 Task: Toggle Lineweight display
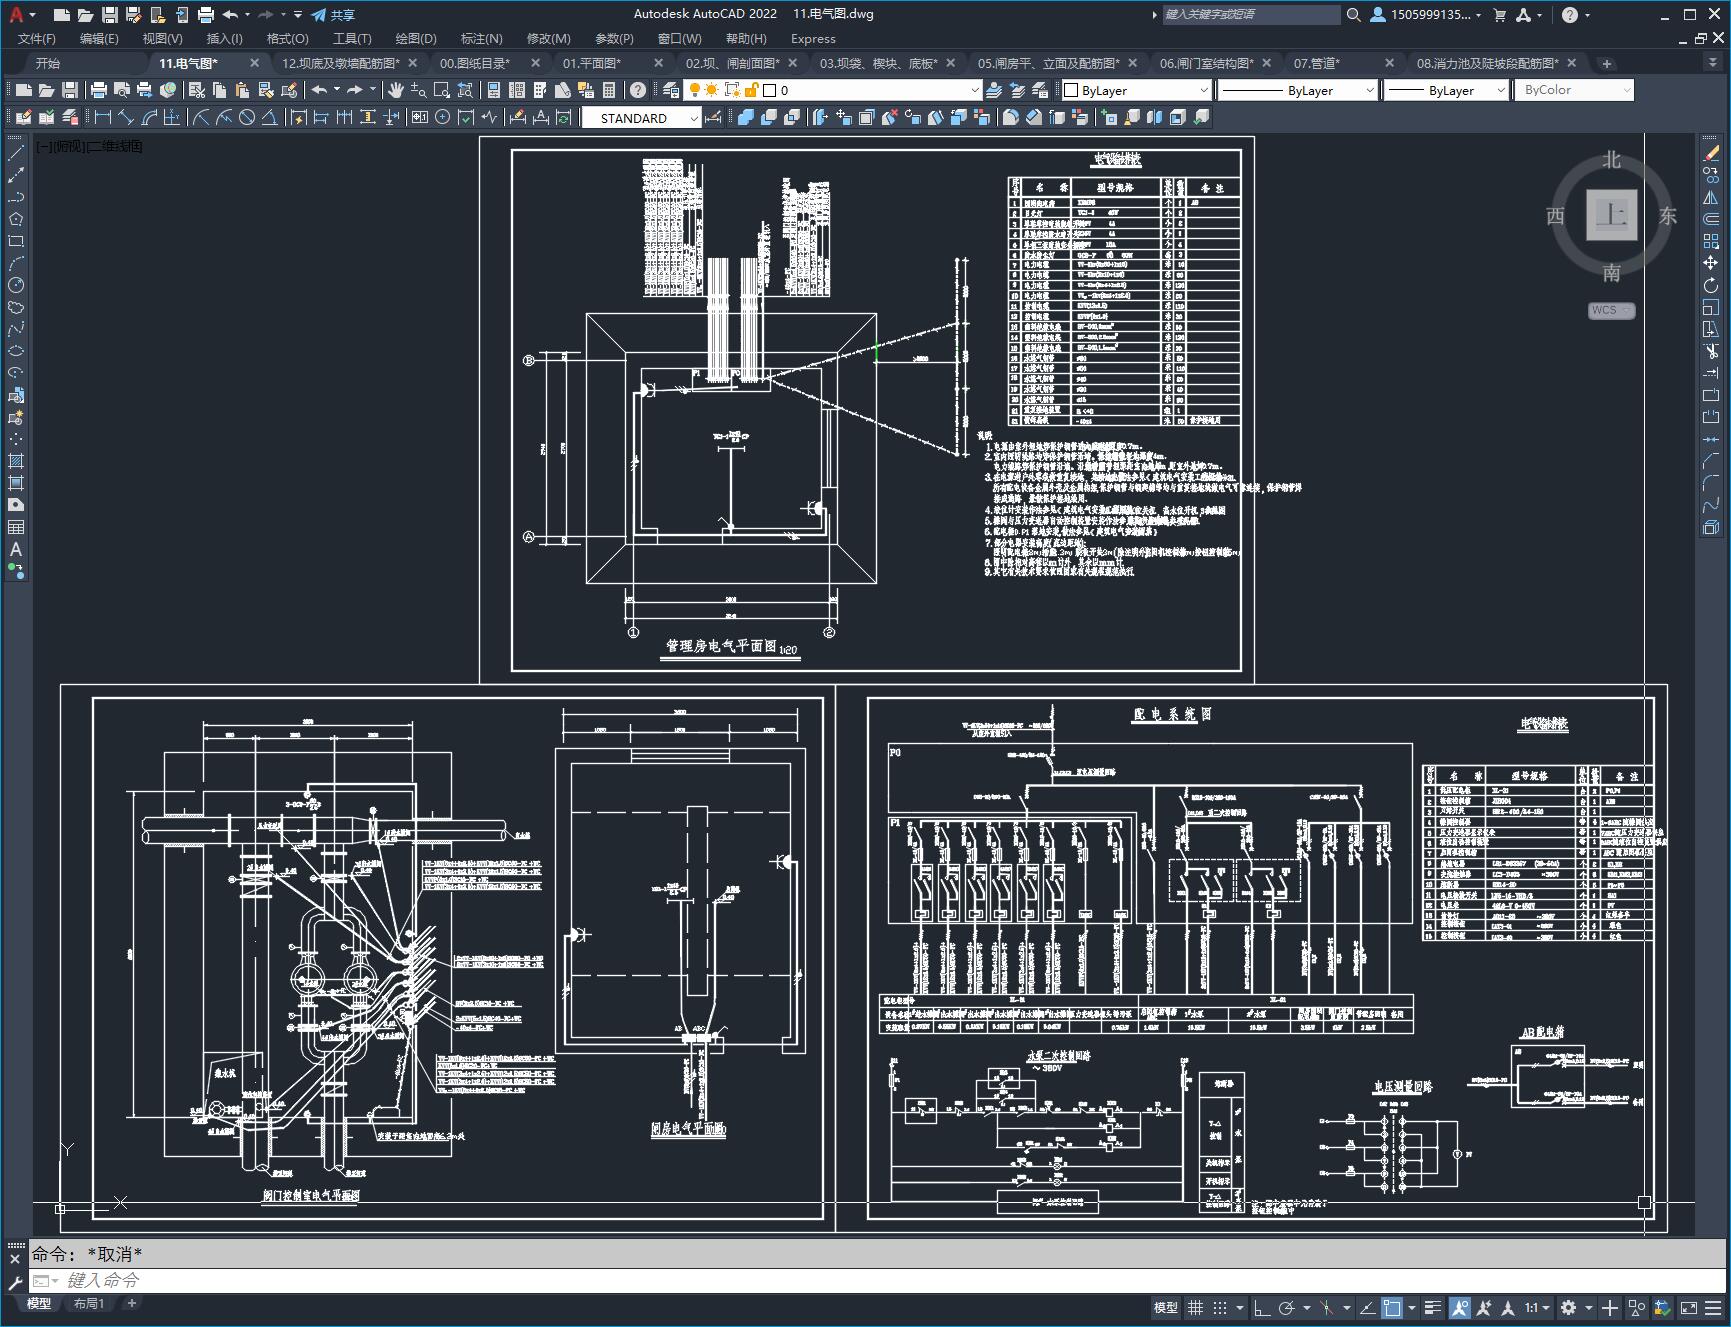pyautogui.click(x=1433, y=1307)
